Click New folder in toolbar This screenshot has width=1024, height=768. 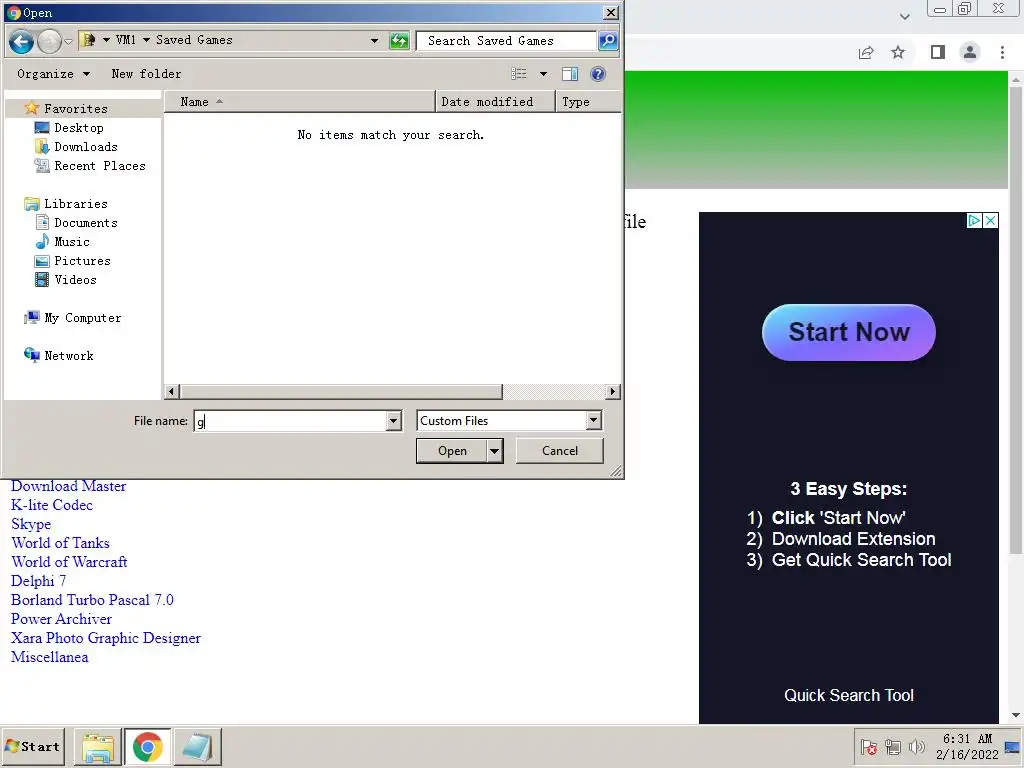(x=146, y=74)
